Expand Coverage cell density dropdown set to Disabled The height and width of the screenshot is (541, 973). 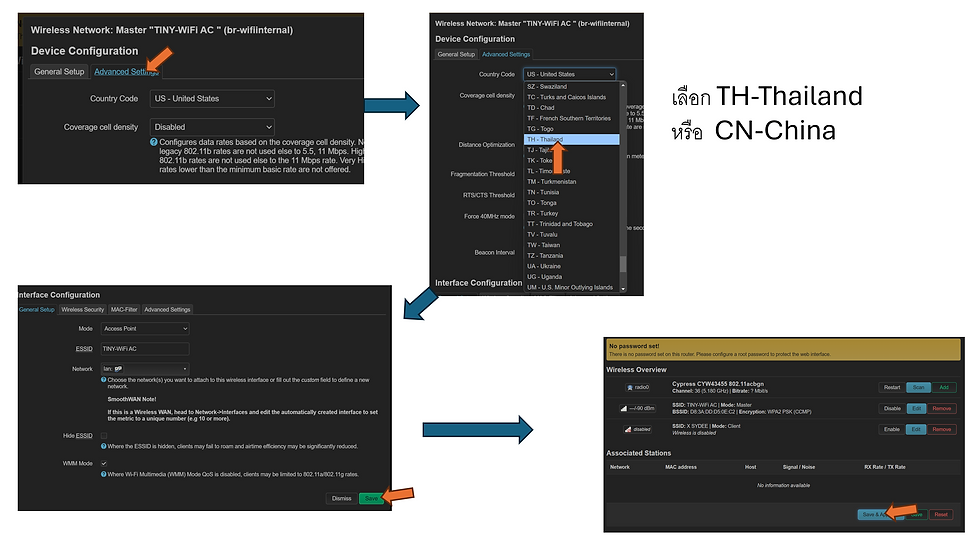pos(212,127)
